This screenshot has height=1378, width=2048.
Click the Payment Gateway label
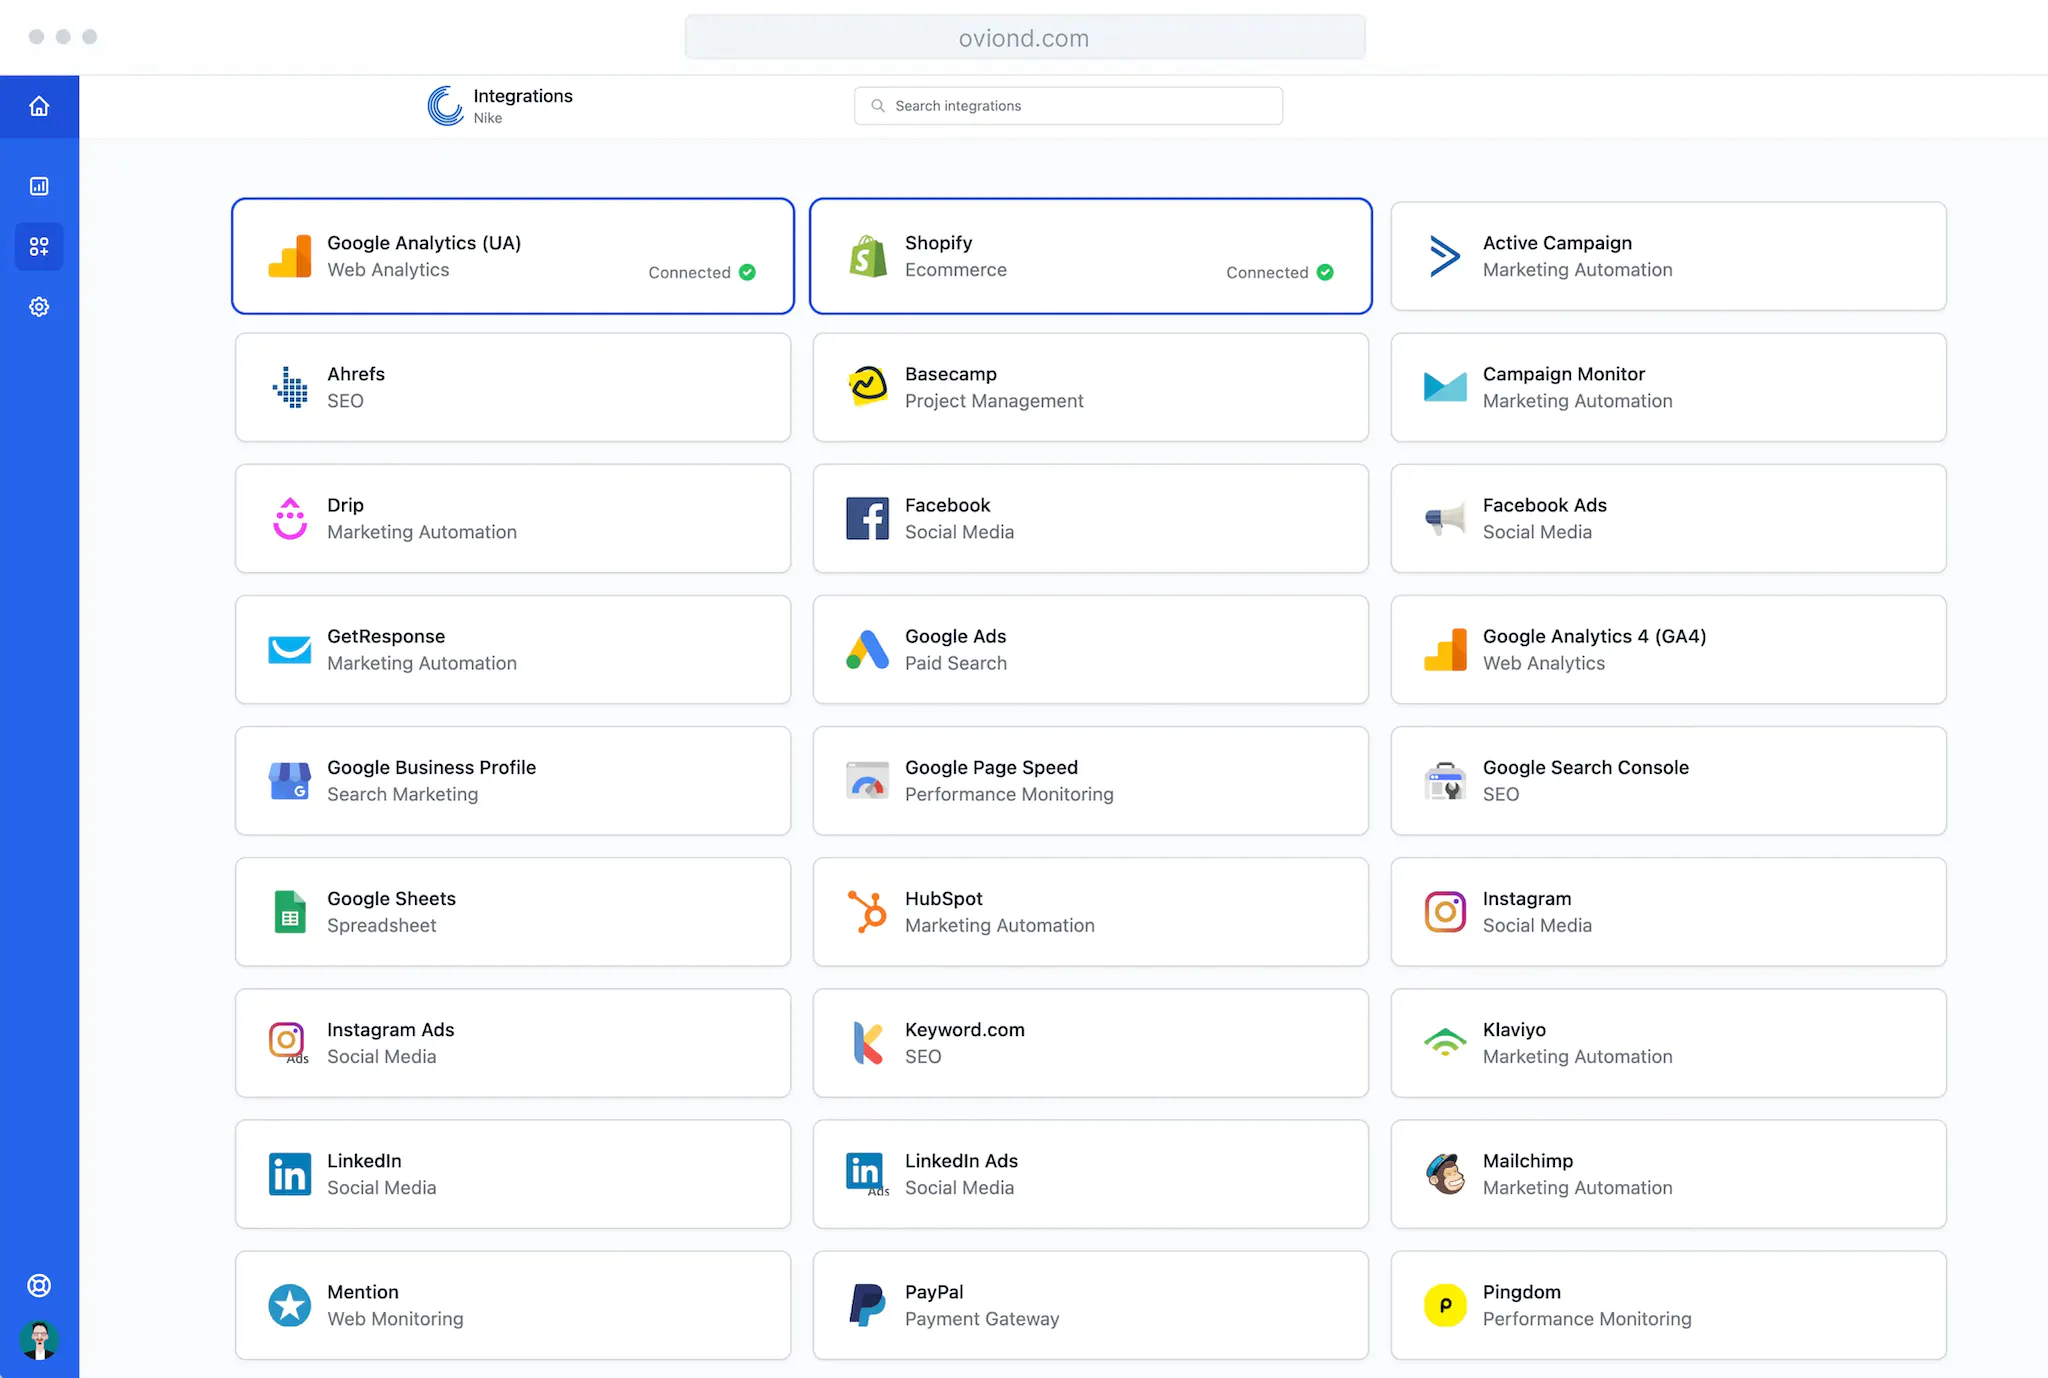coord(981,1319)
